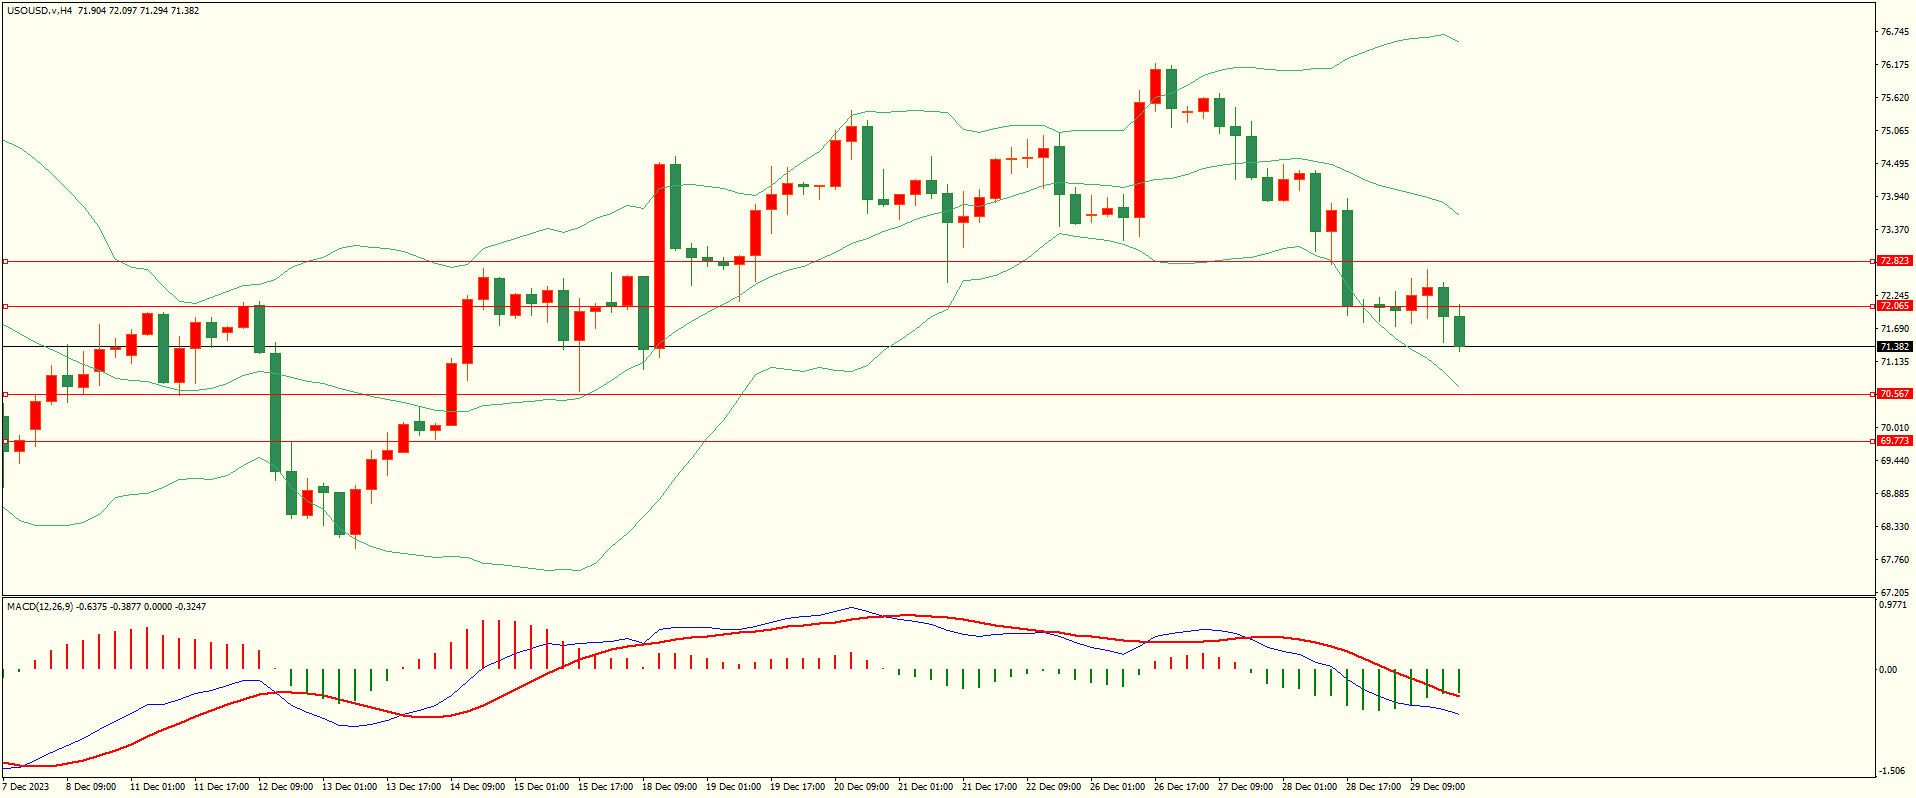The image size is (1916, 798).
Task: Click the black 71.382 current price tag
Action: pyautogui.click(x=1894, y=347)
